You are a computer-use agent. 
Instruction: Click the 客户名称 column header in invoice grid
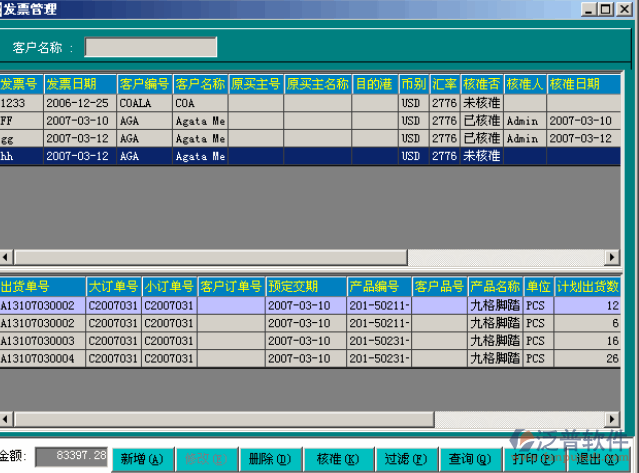point(200,84)
